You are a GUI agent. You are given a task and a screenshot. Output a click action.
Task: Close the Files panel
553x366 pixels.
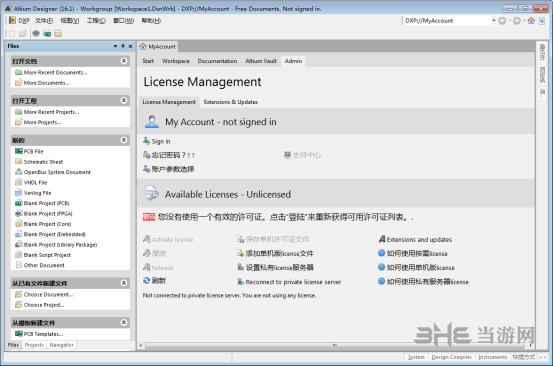click(x=130, y=46)
